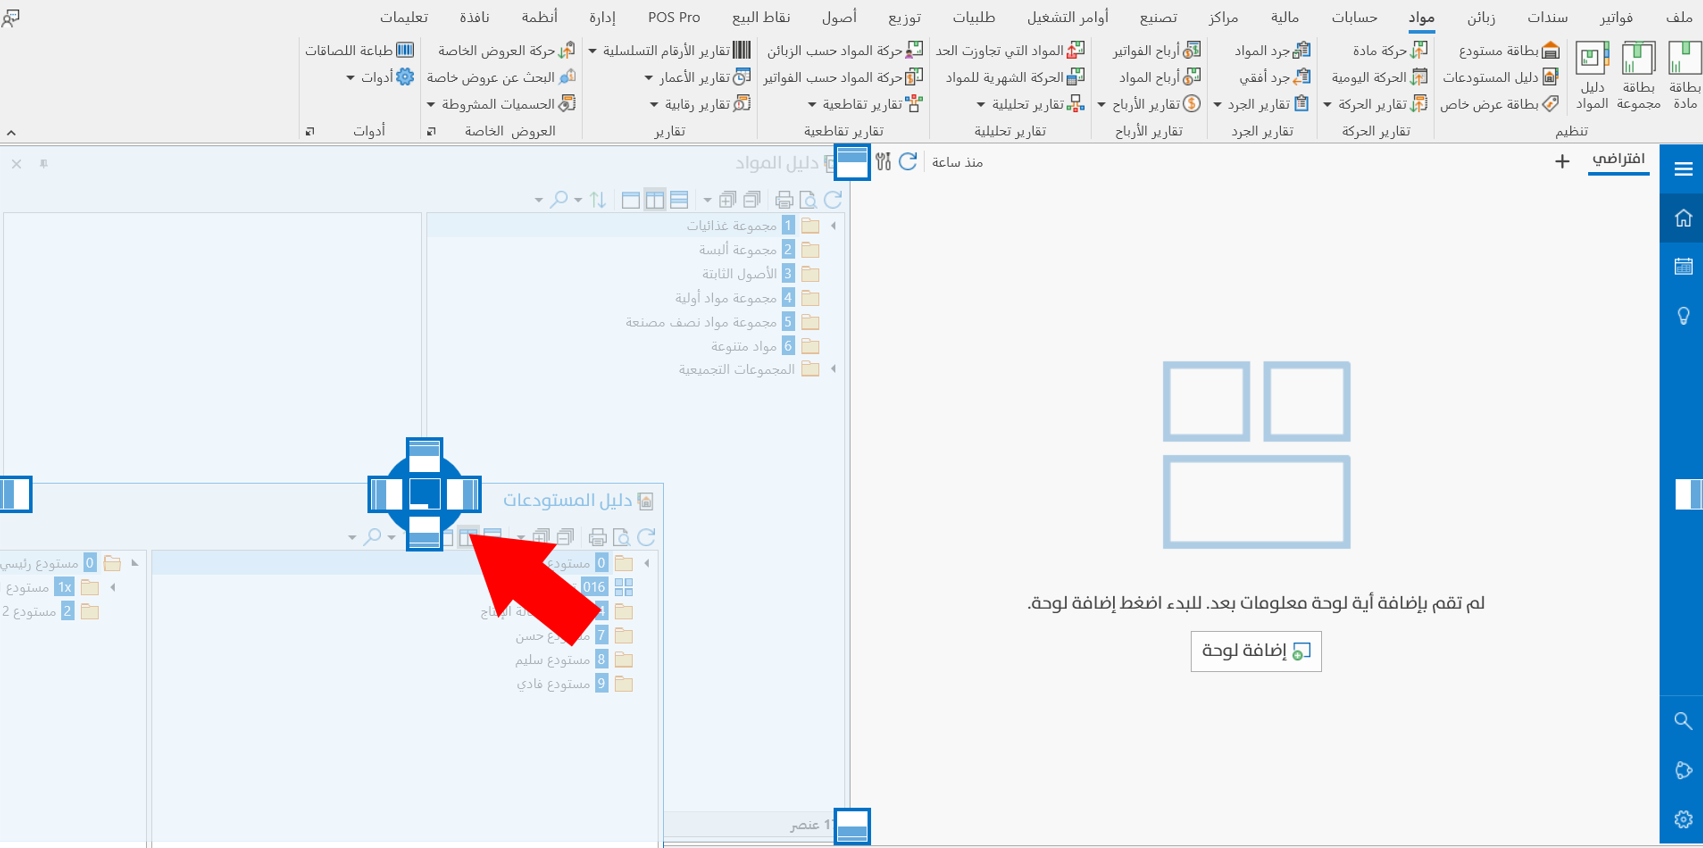
Task: Open بطاقة مادة from ribbon
Action: 1684,74
